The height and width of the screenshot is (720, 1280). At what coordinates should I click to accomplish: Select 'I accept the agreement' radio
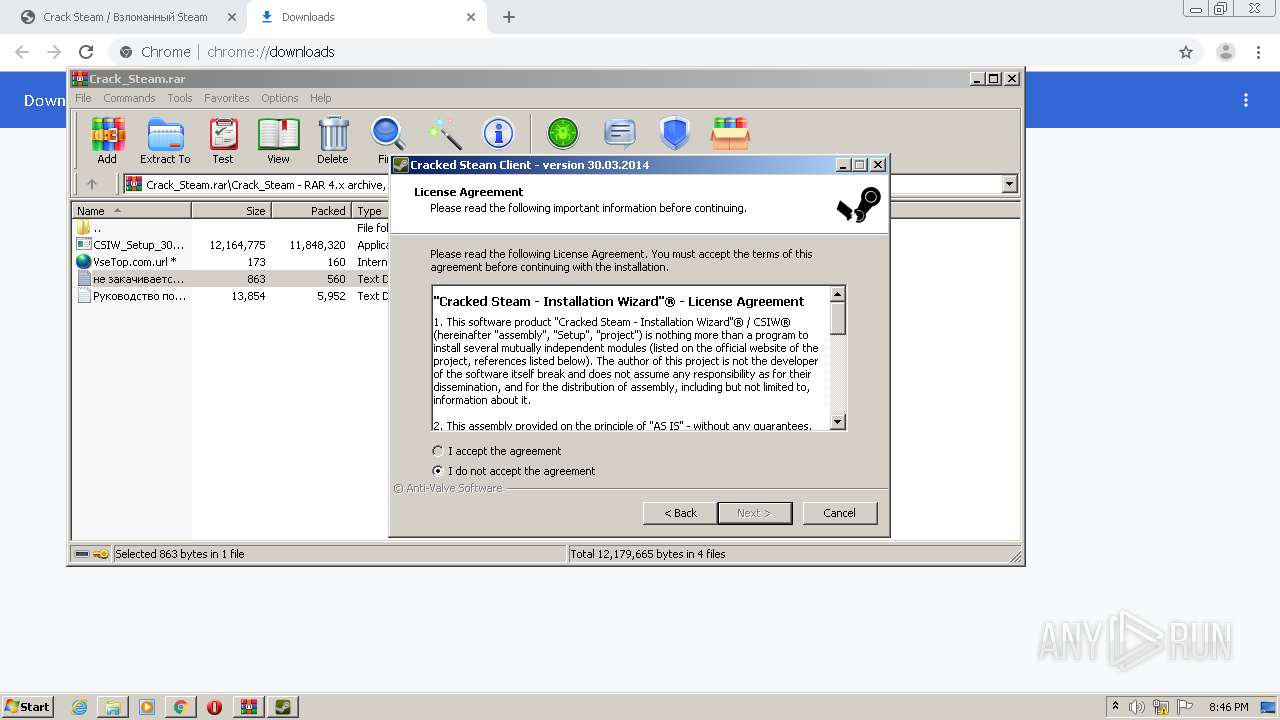click(437, 451)
